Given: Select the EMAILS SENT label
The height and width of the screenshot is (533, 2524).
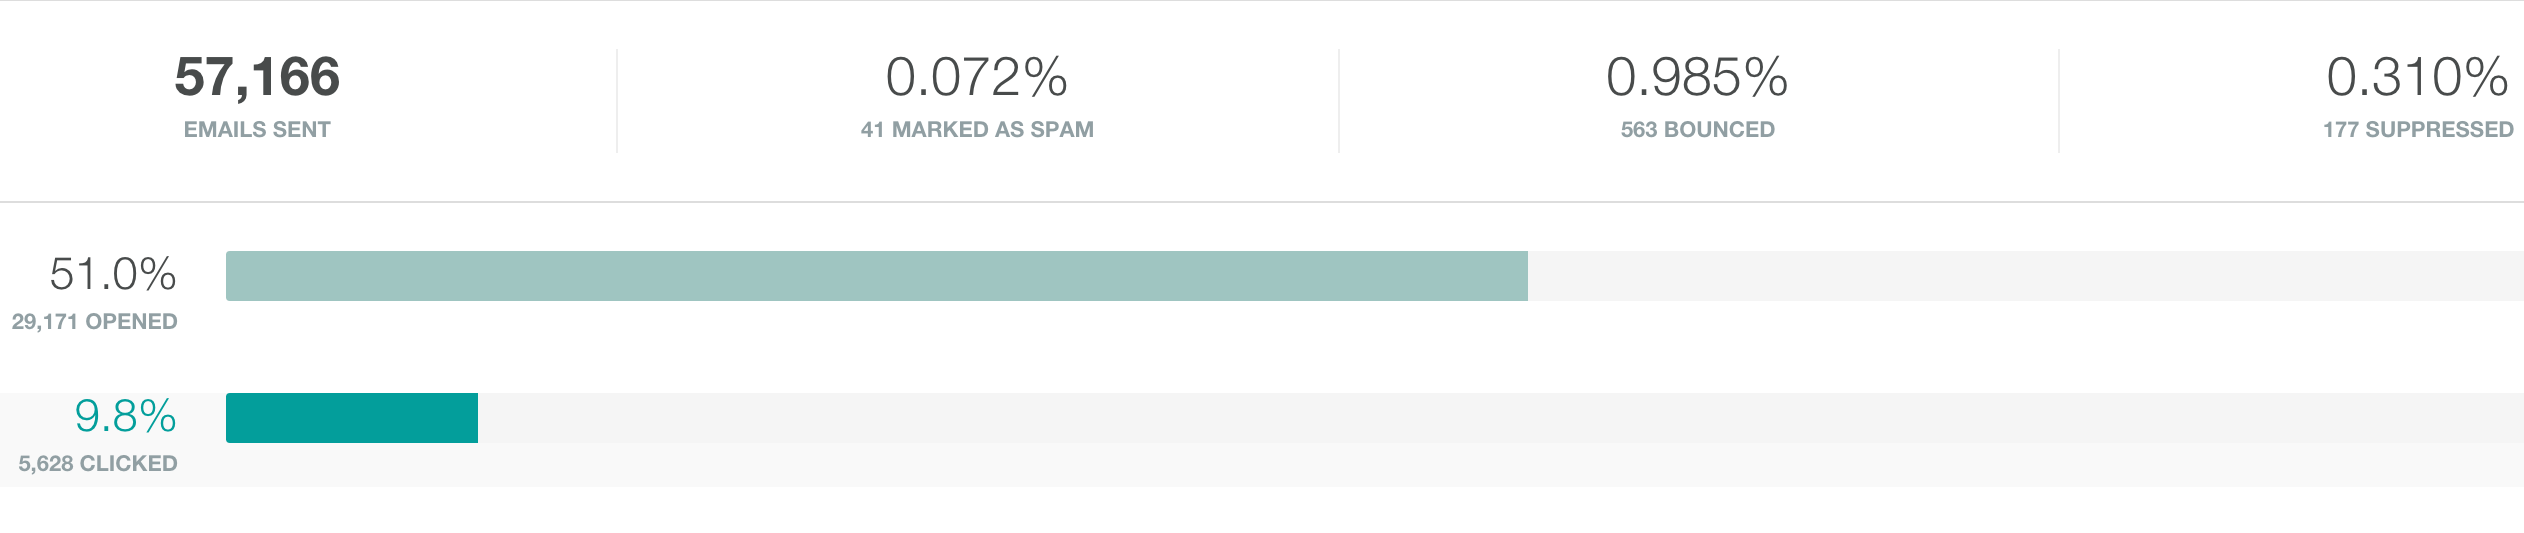Looking at the screenshot, I should click(257, 130).
